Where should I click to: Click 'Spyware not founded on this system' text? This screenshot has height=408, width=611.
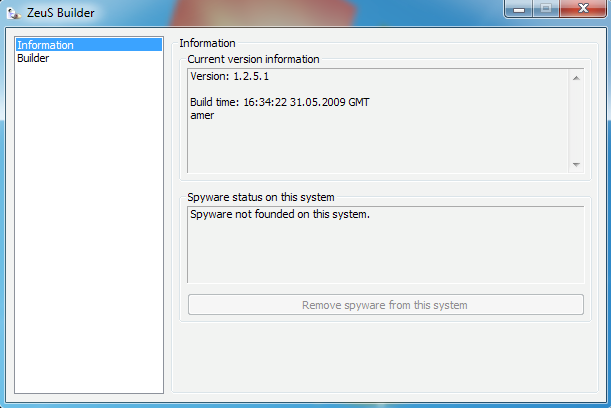tap(280, 214)
